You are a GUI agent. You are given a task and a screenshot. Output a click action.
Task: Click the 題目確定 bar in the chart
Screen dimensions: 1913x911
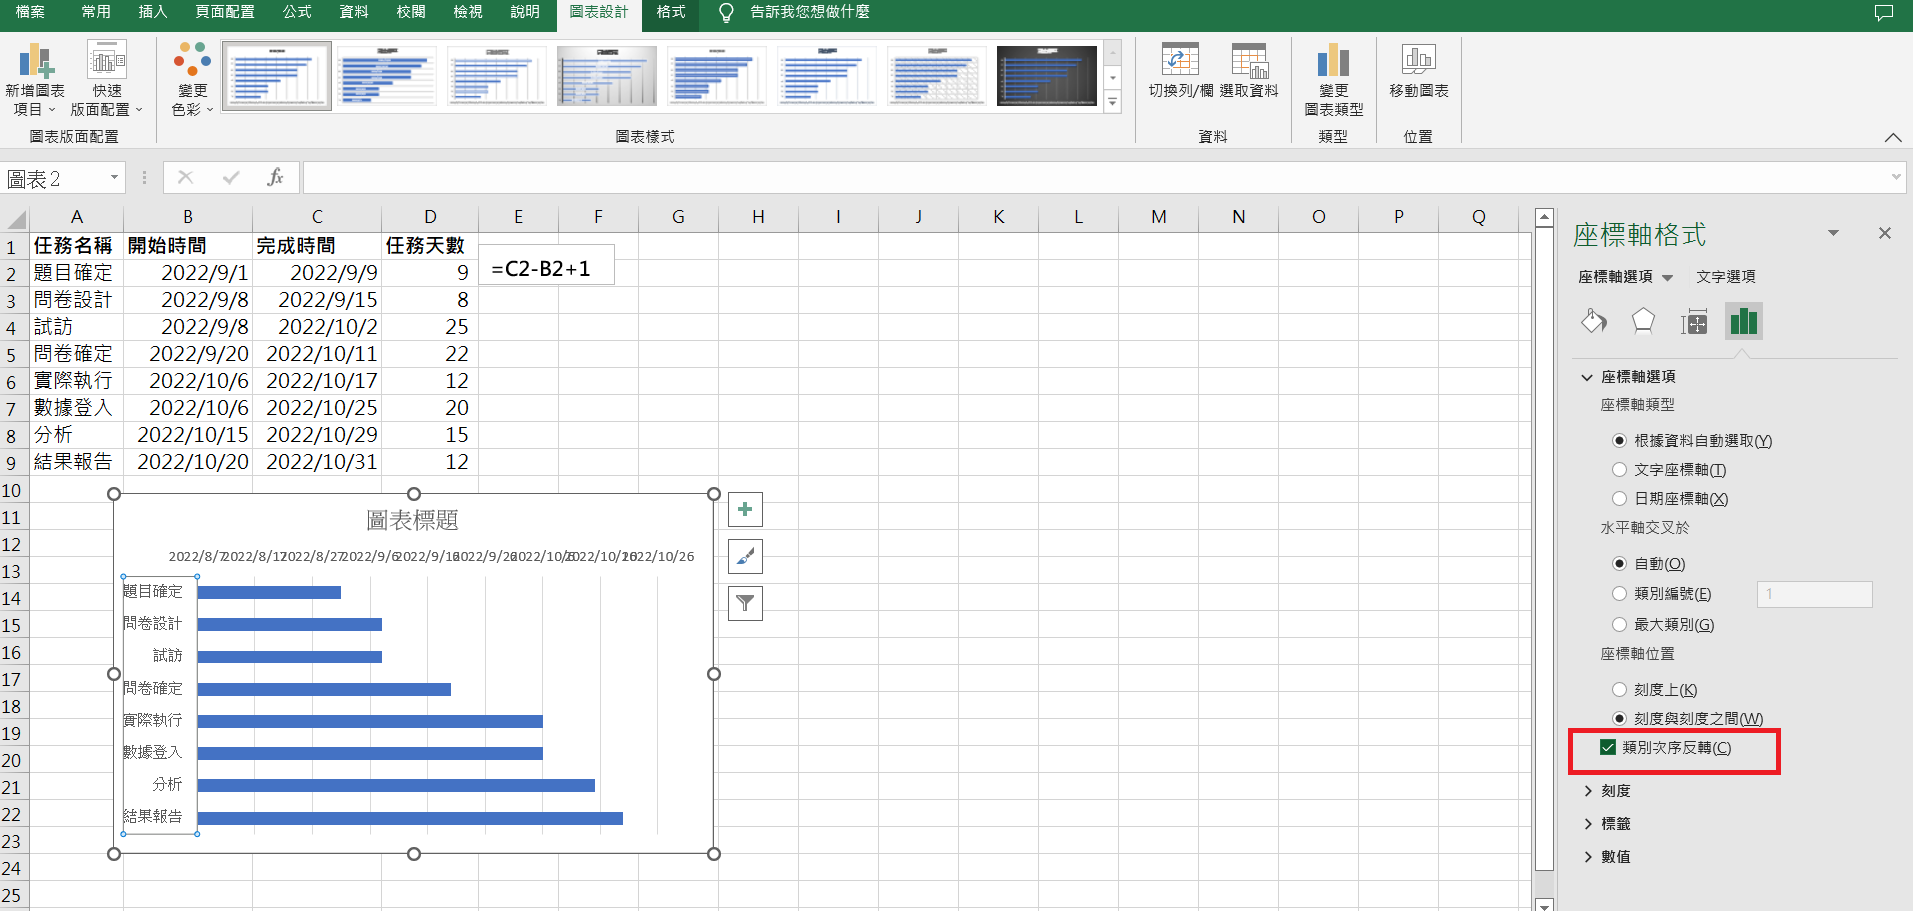270,592
